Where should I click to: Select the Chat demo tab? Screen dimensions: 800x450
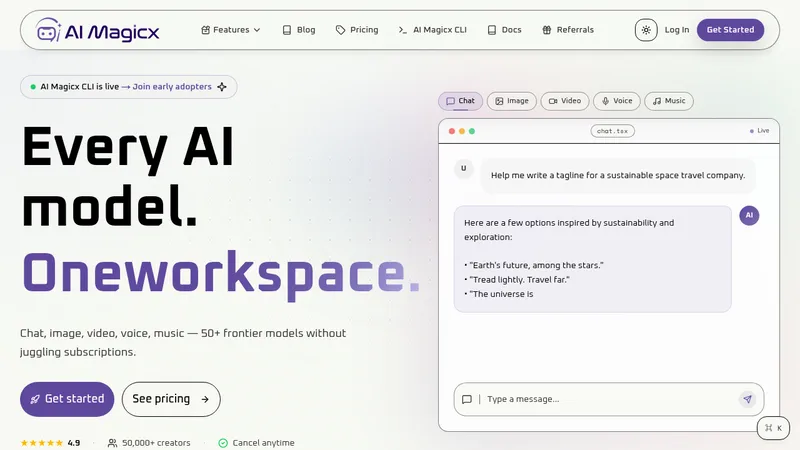[x=460, y=101]
